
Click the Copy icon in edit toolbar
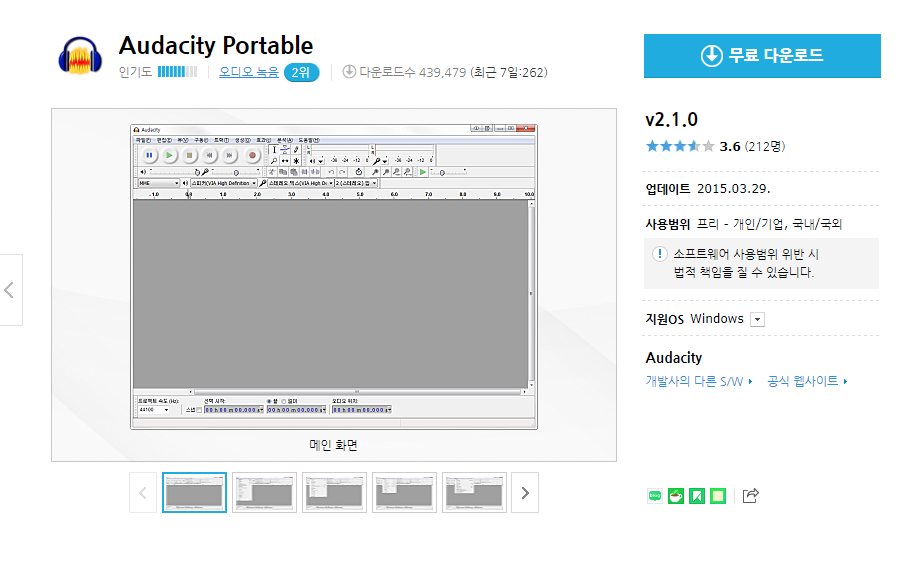coord(282,172)
